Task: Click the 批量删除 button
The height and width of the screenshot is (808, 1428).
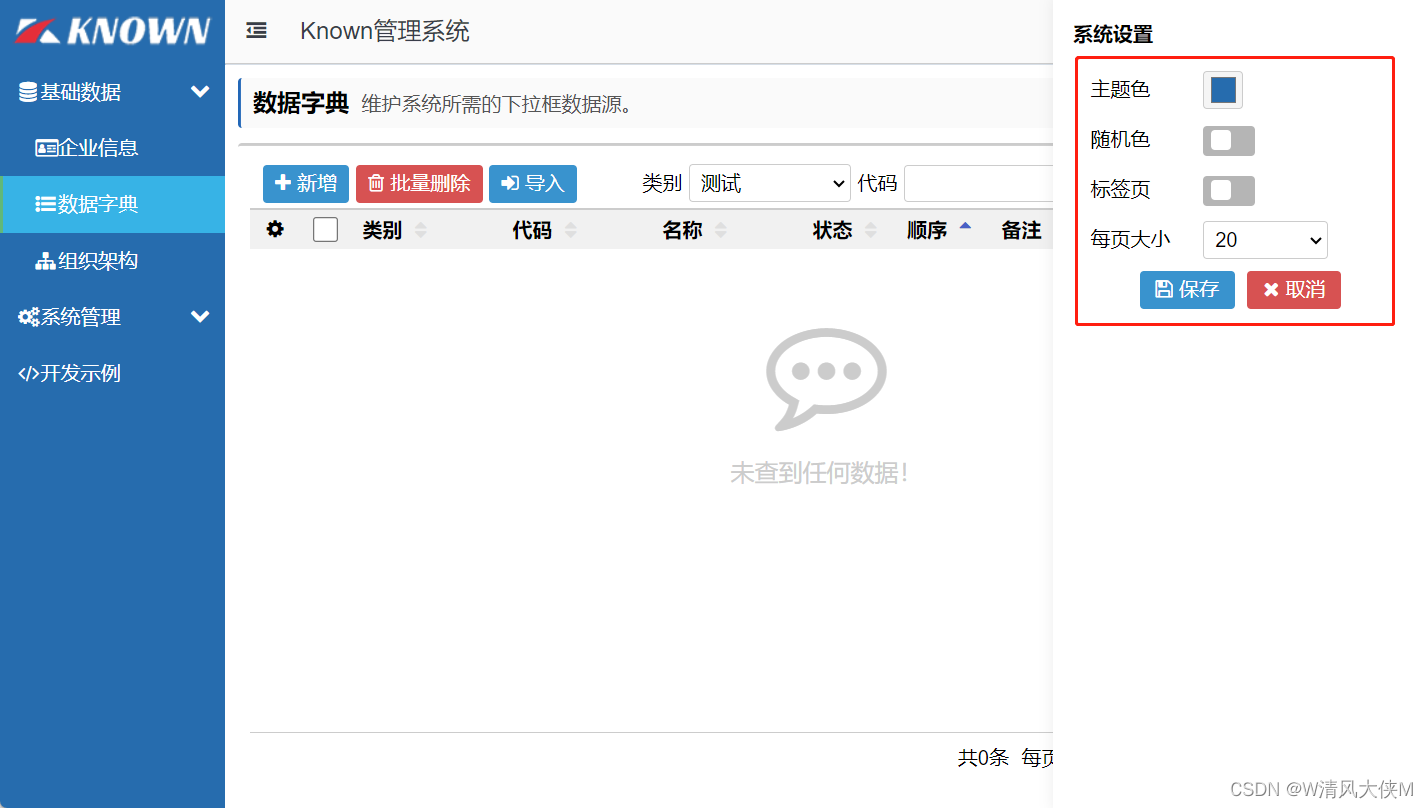Action: [x=419, y=184]
